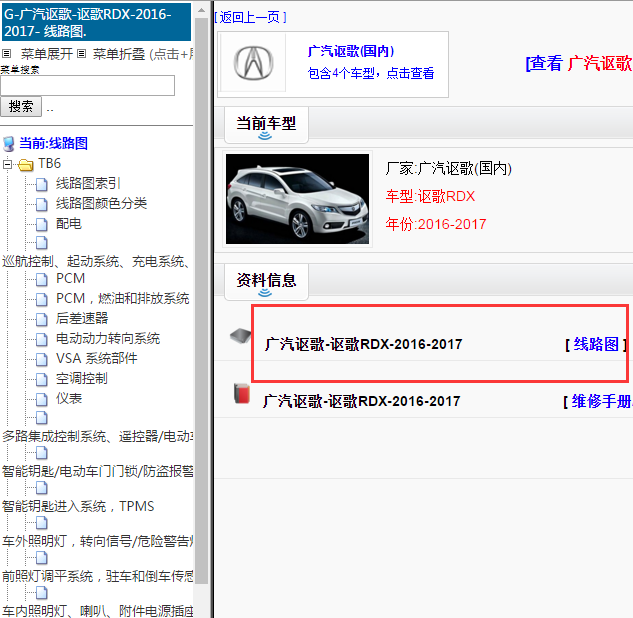Click page icon beside 空调控制

(42, 379)
